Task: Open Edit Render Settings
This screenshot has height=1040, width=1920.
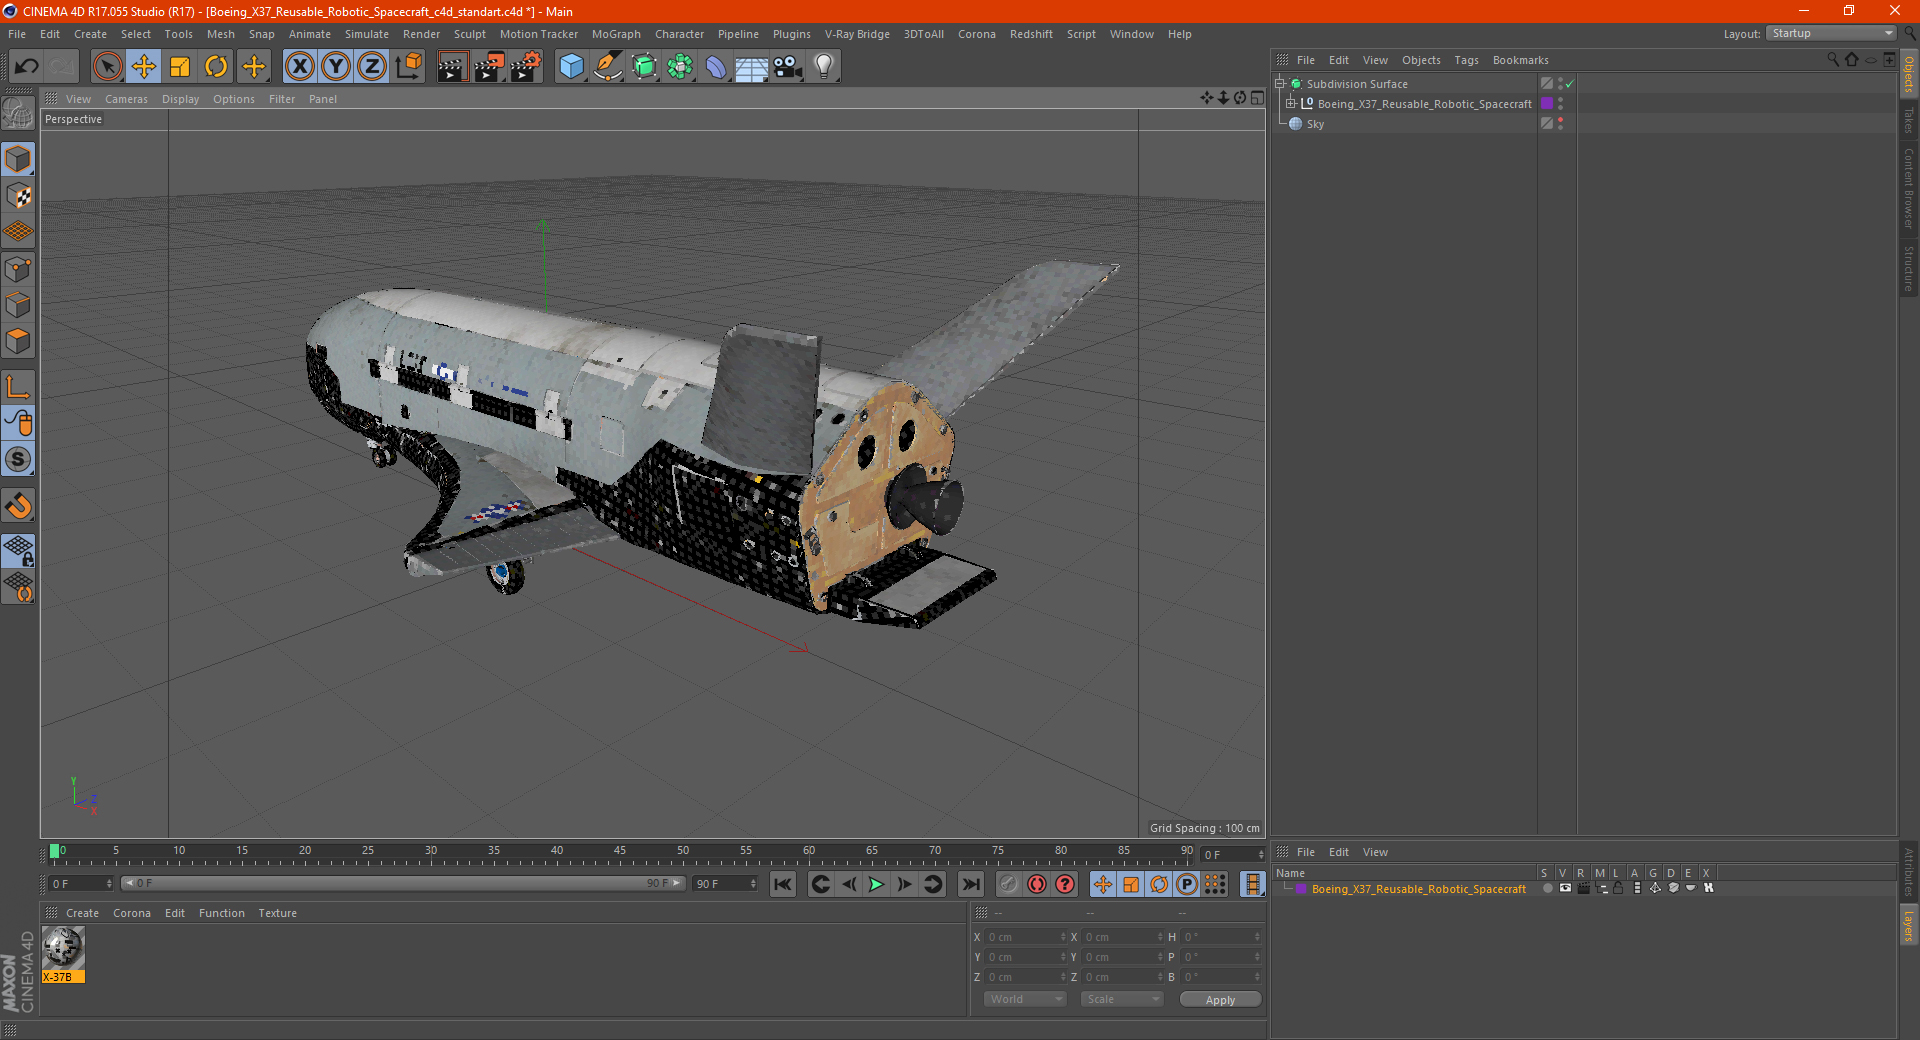Action: click(526, 67)
